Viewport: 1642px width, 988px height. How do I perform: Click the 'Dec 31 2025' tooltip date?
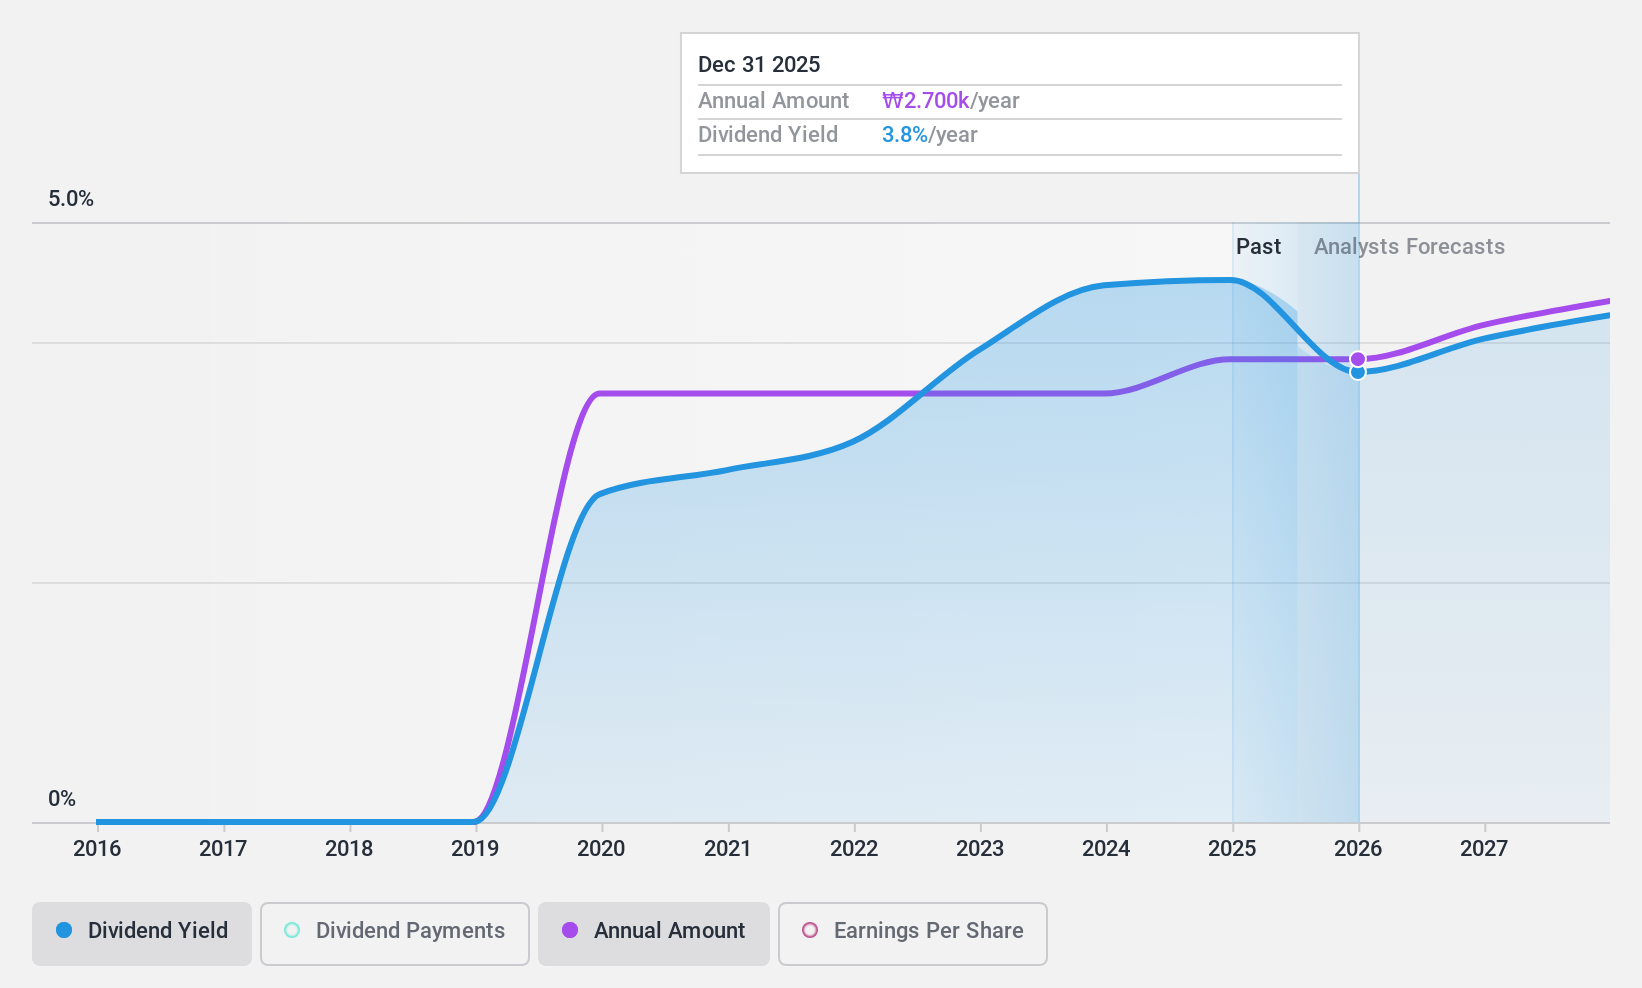click(759, 65)
